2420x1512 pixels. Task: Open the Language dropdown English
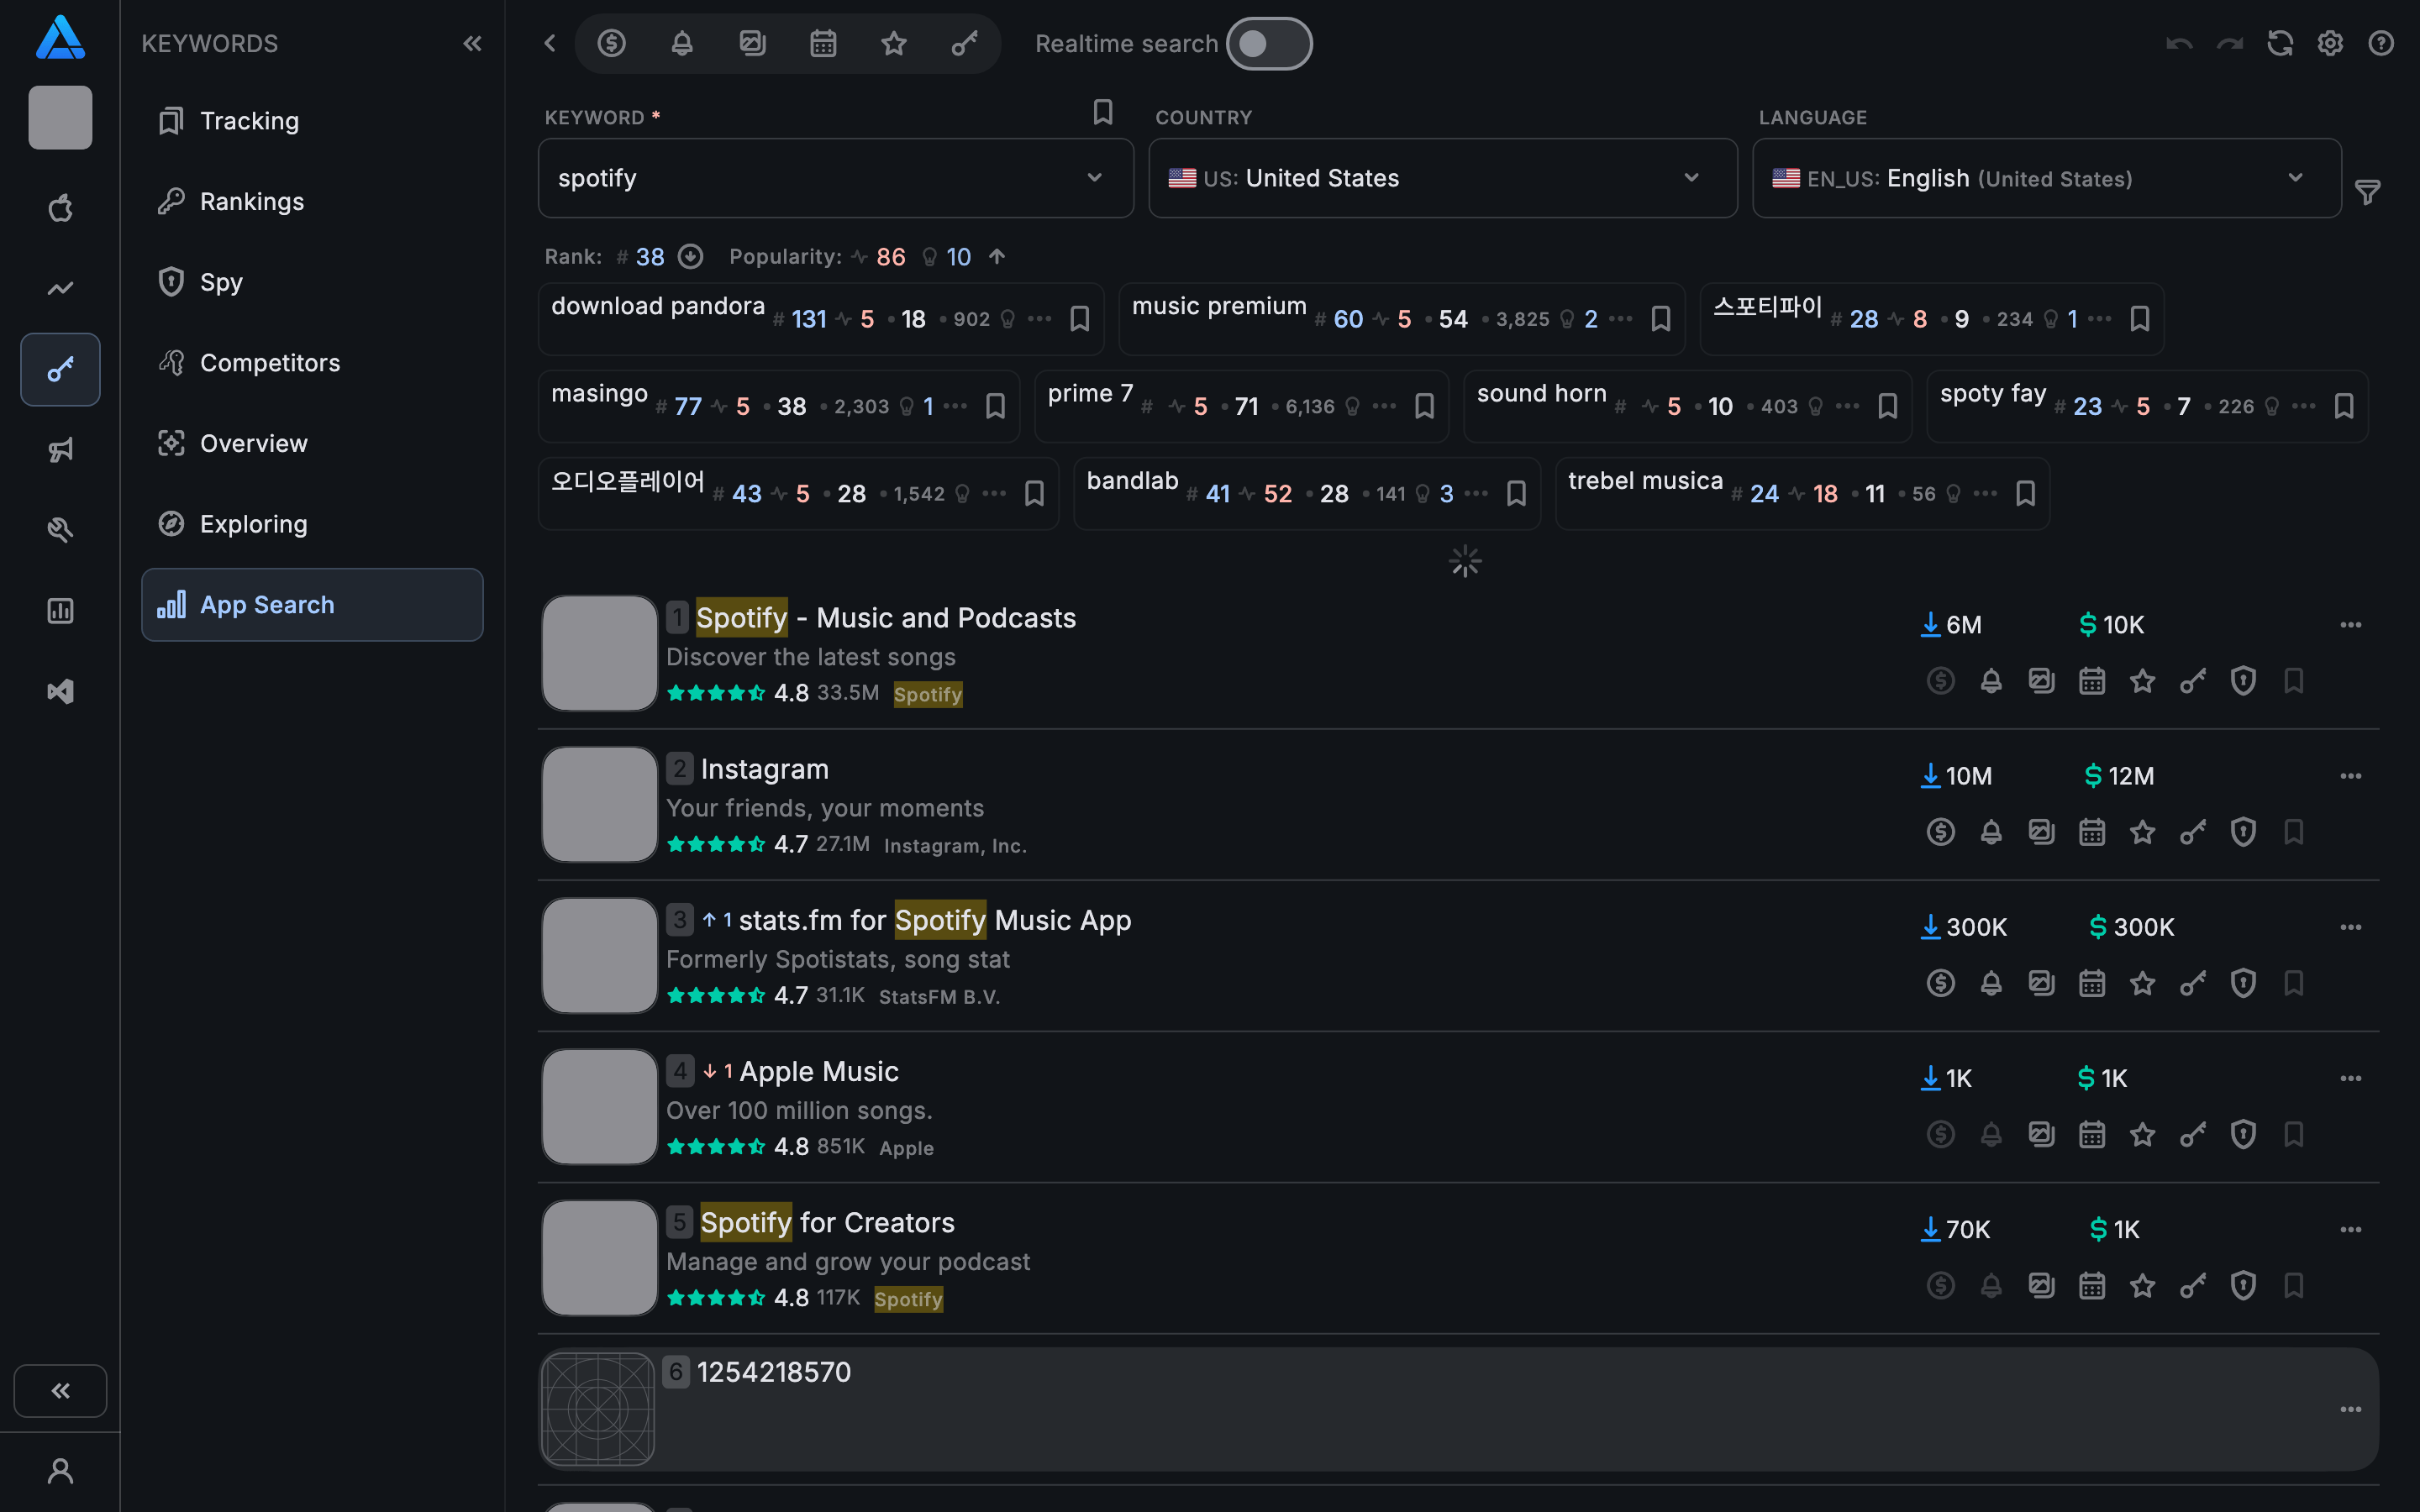coord(2045,178)
